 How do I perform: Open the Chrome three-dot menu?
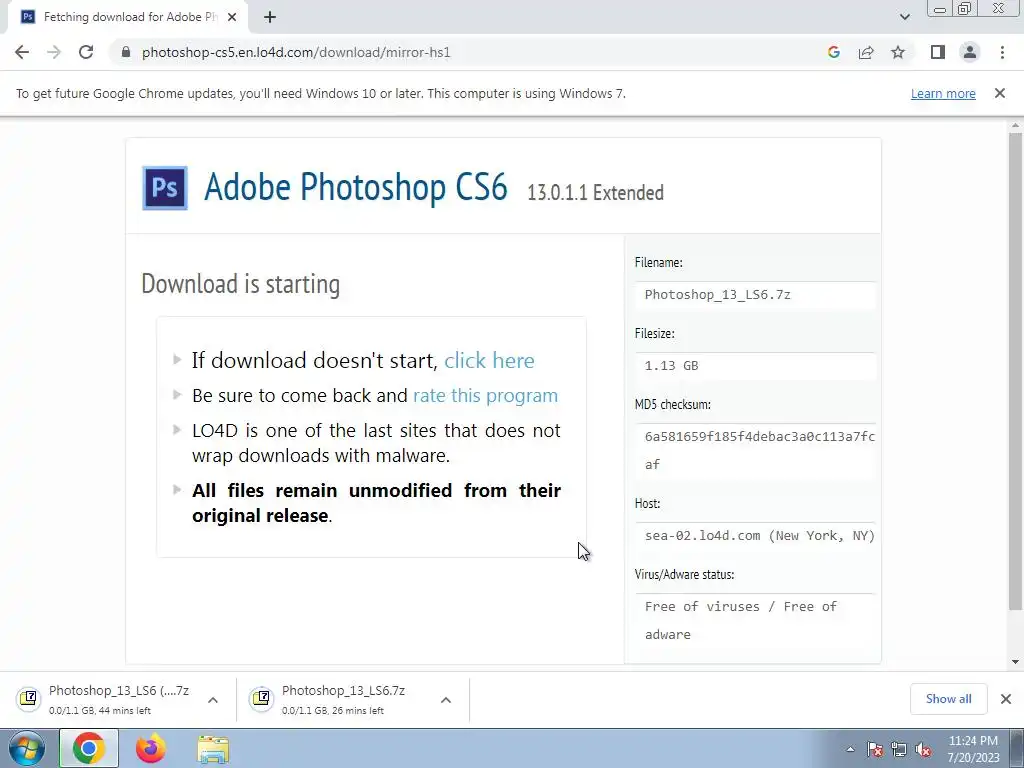pos(1002,52)
